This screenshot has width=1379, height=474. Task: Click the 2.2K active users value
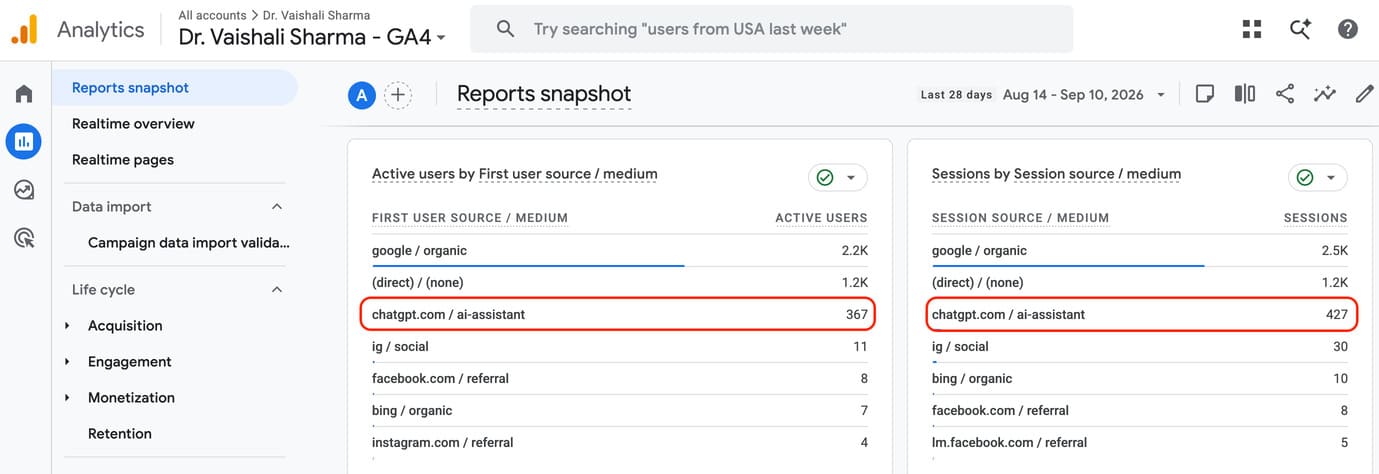[x=854, y=250]
